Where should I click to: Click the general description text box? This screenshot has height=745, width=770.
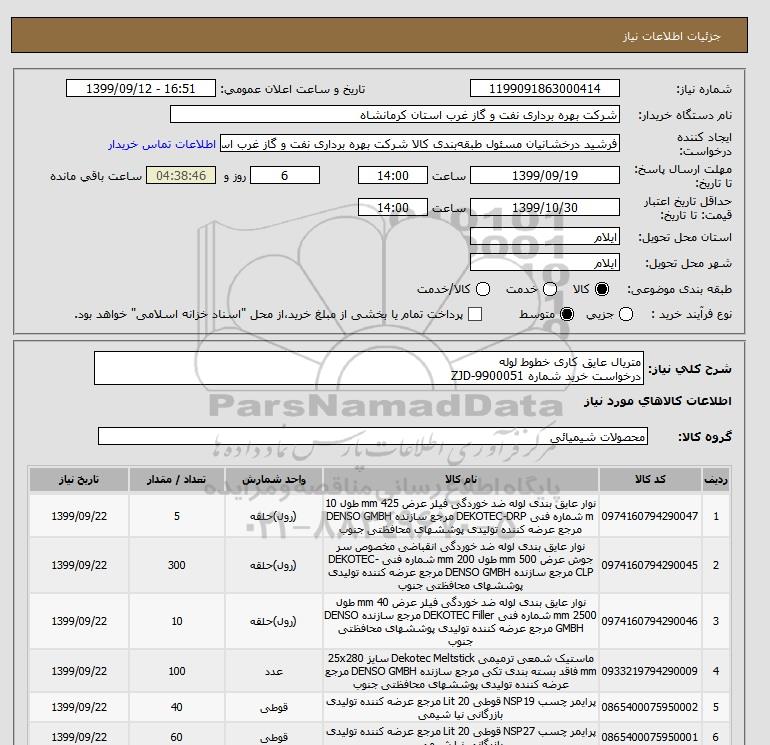click(369, 368)
